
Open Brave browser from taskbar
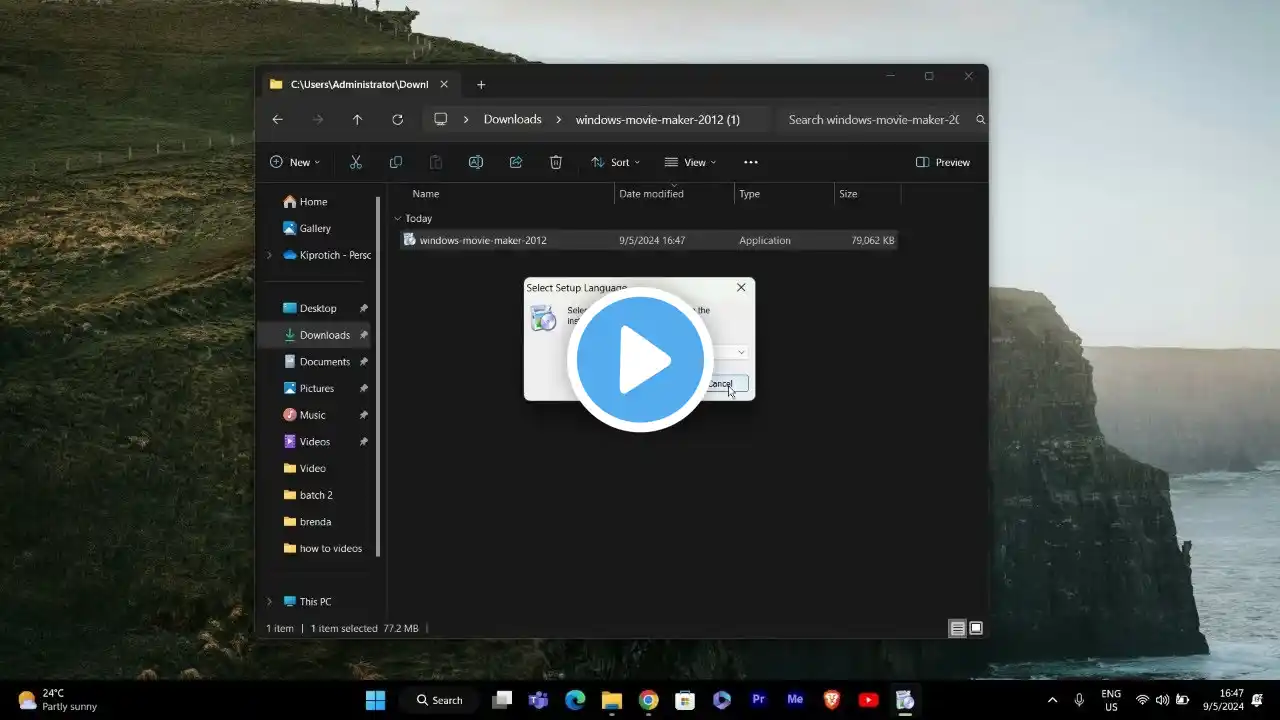click(x=832, y=700)
